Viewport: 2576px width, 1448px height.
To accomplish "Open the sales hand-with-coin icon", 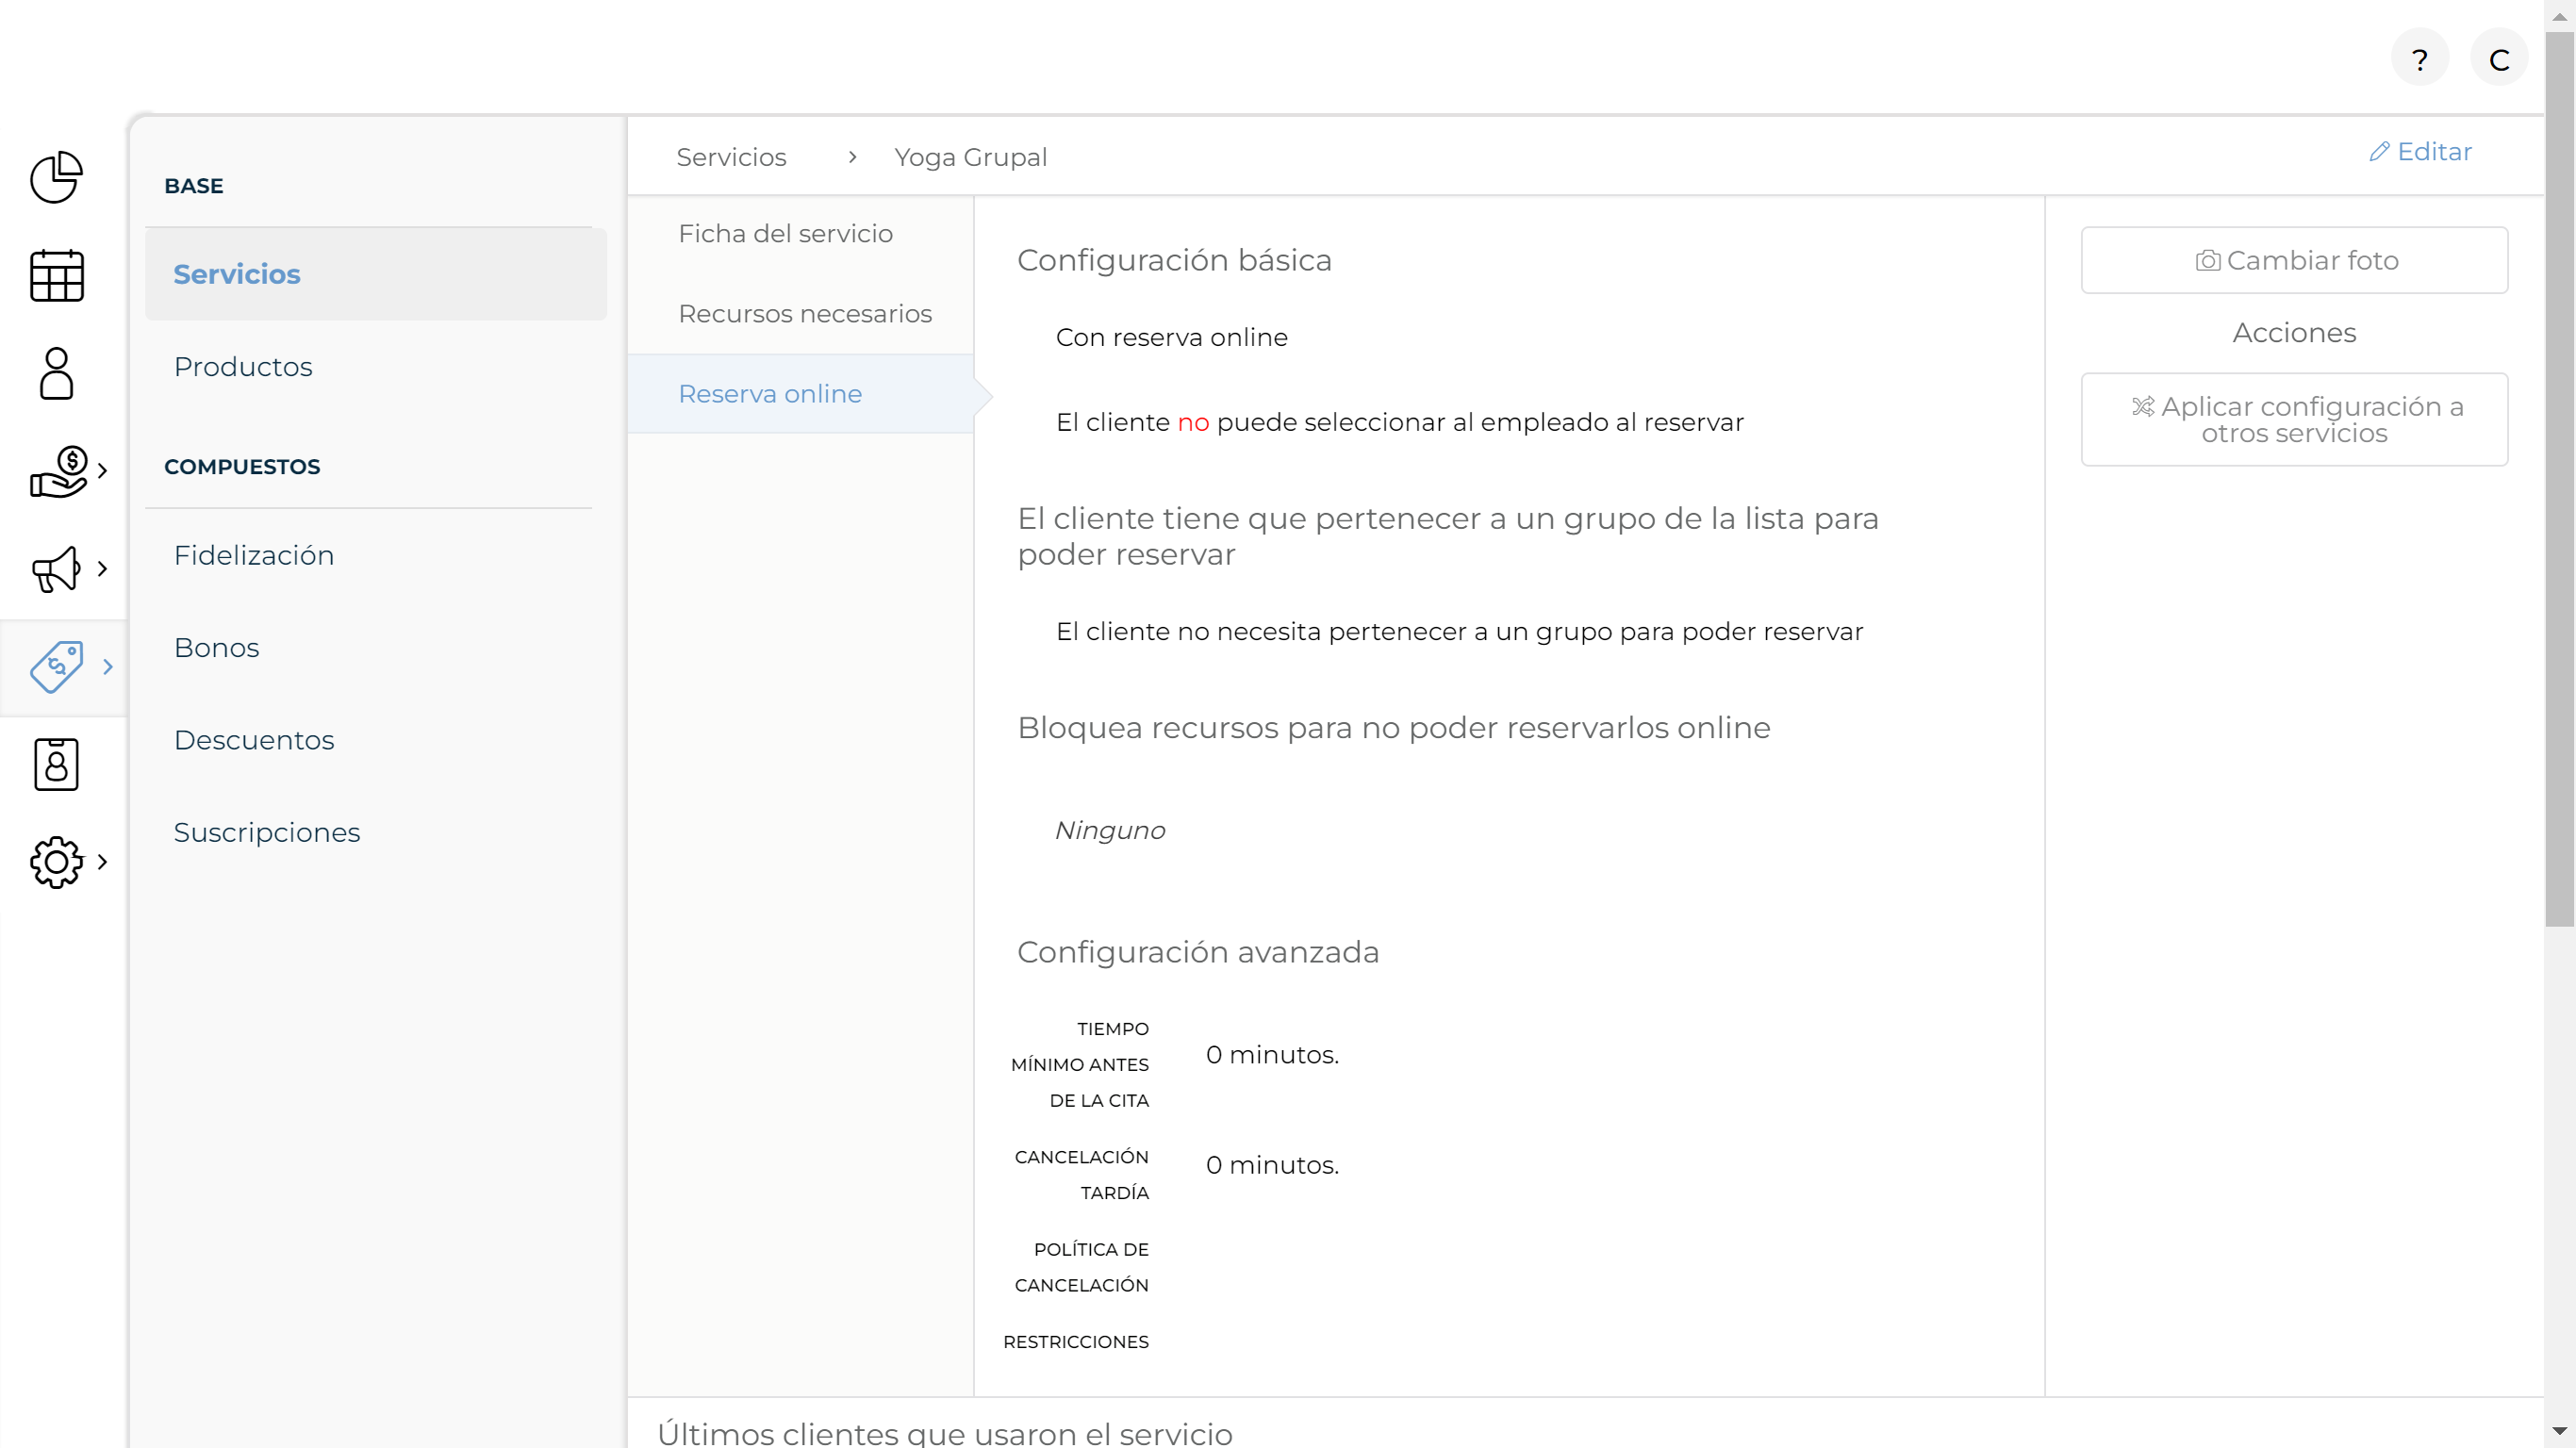I will click(x=58, y=471).
